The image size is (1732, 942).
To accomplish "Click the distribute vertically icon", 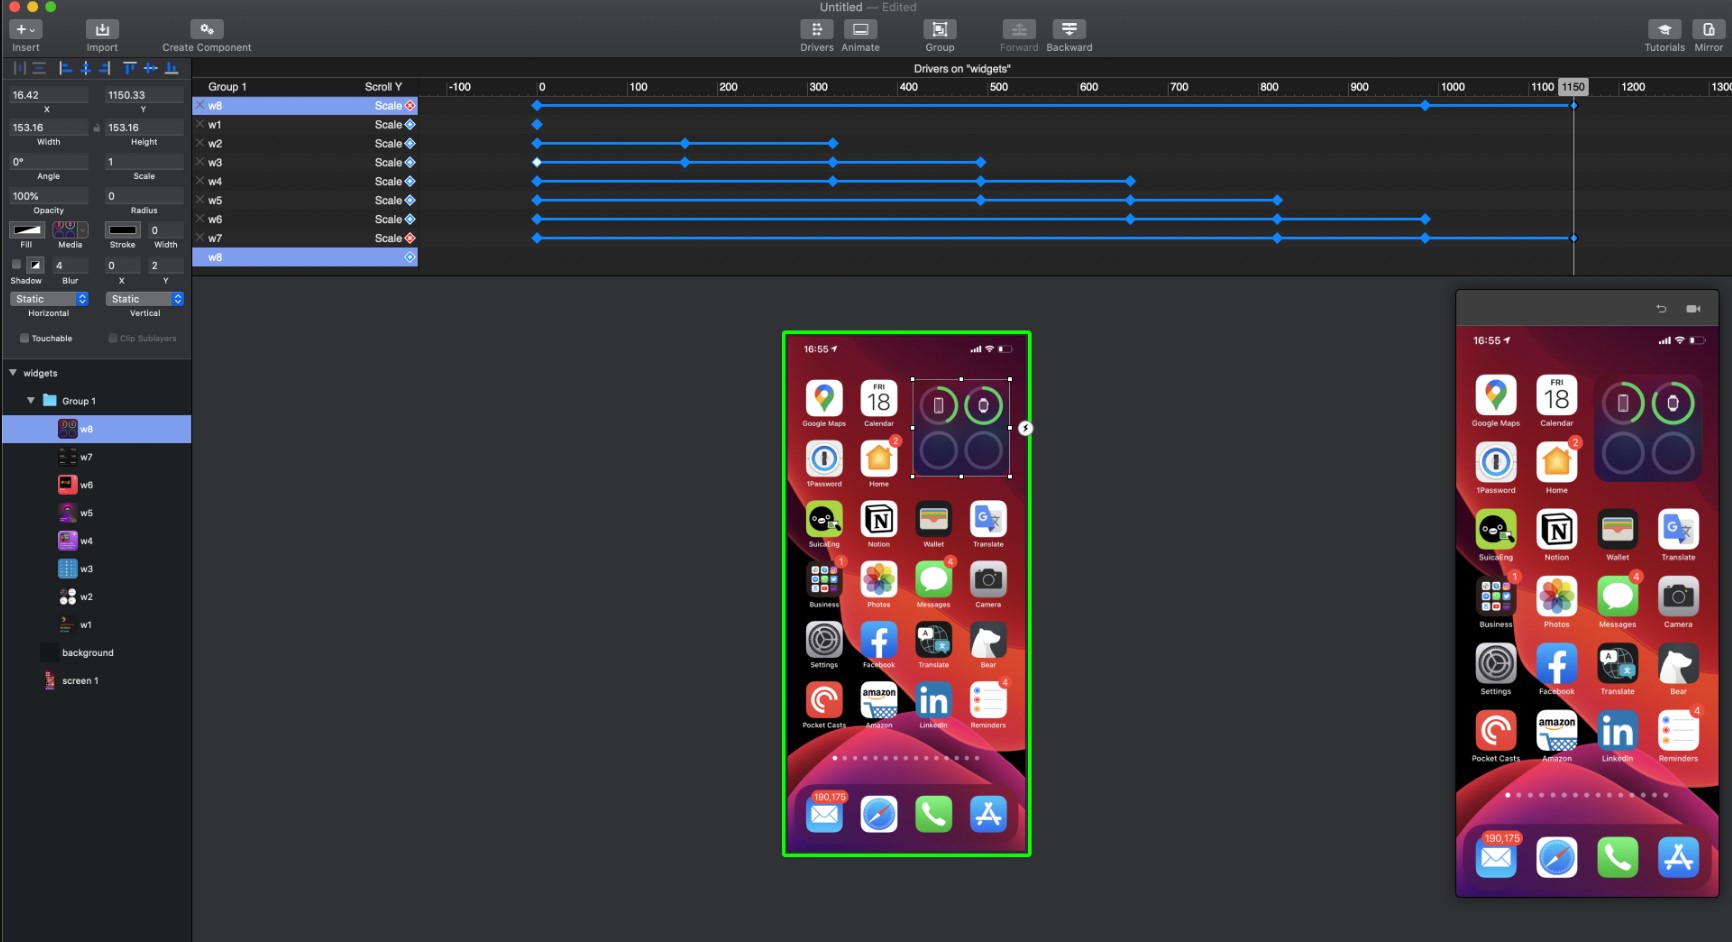I will (x=39, y=68).
